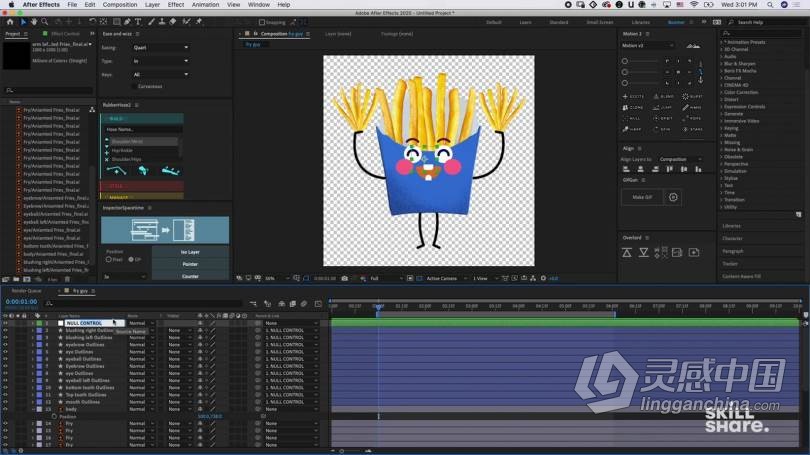Collapse the body layer twirl arrow
810x455 pixels.
pyautogui.click(x=33, y=409)
